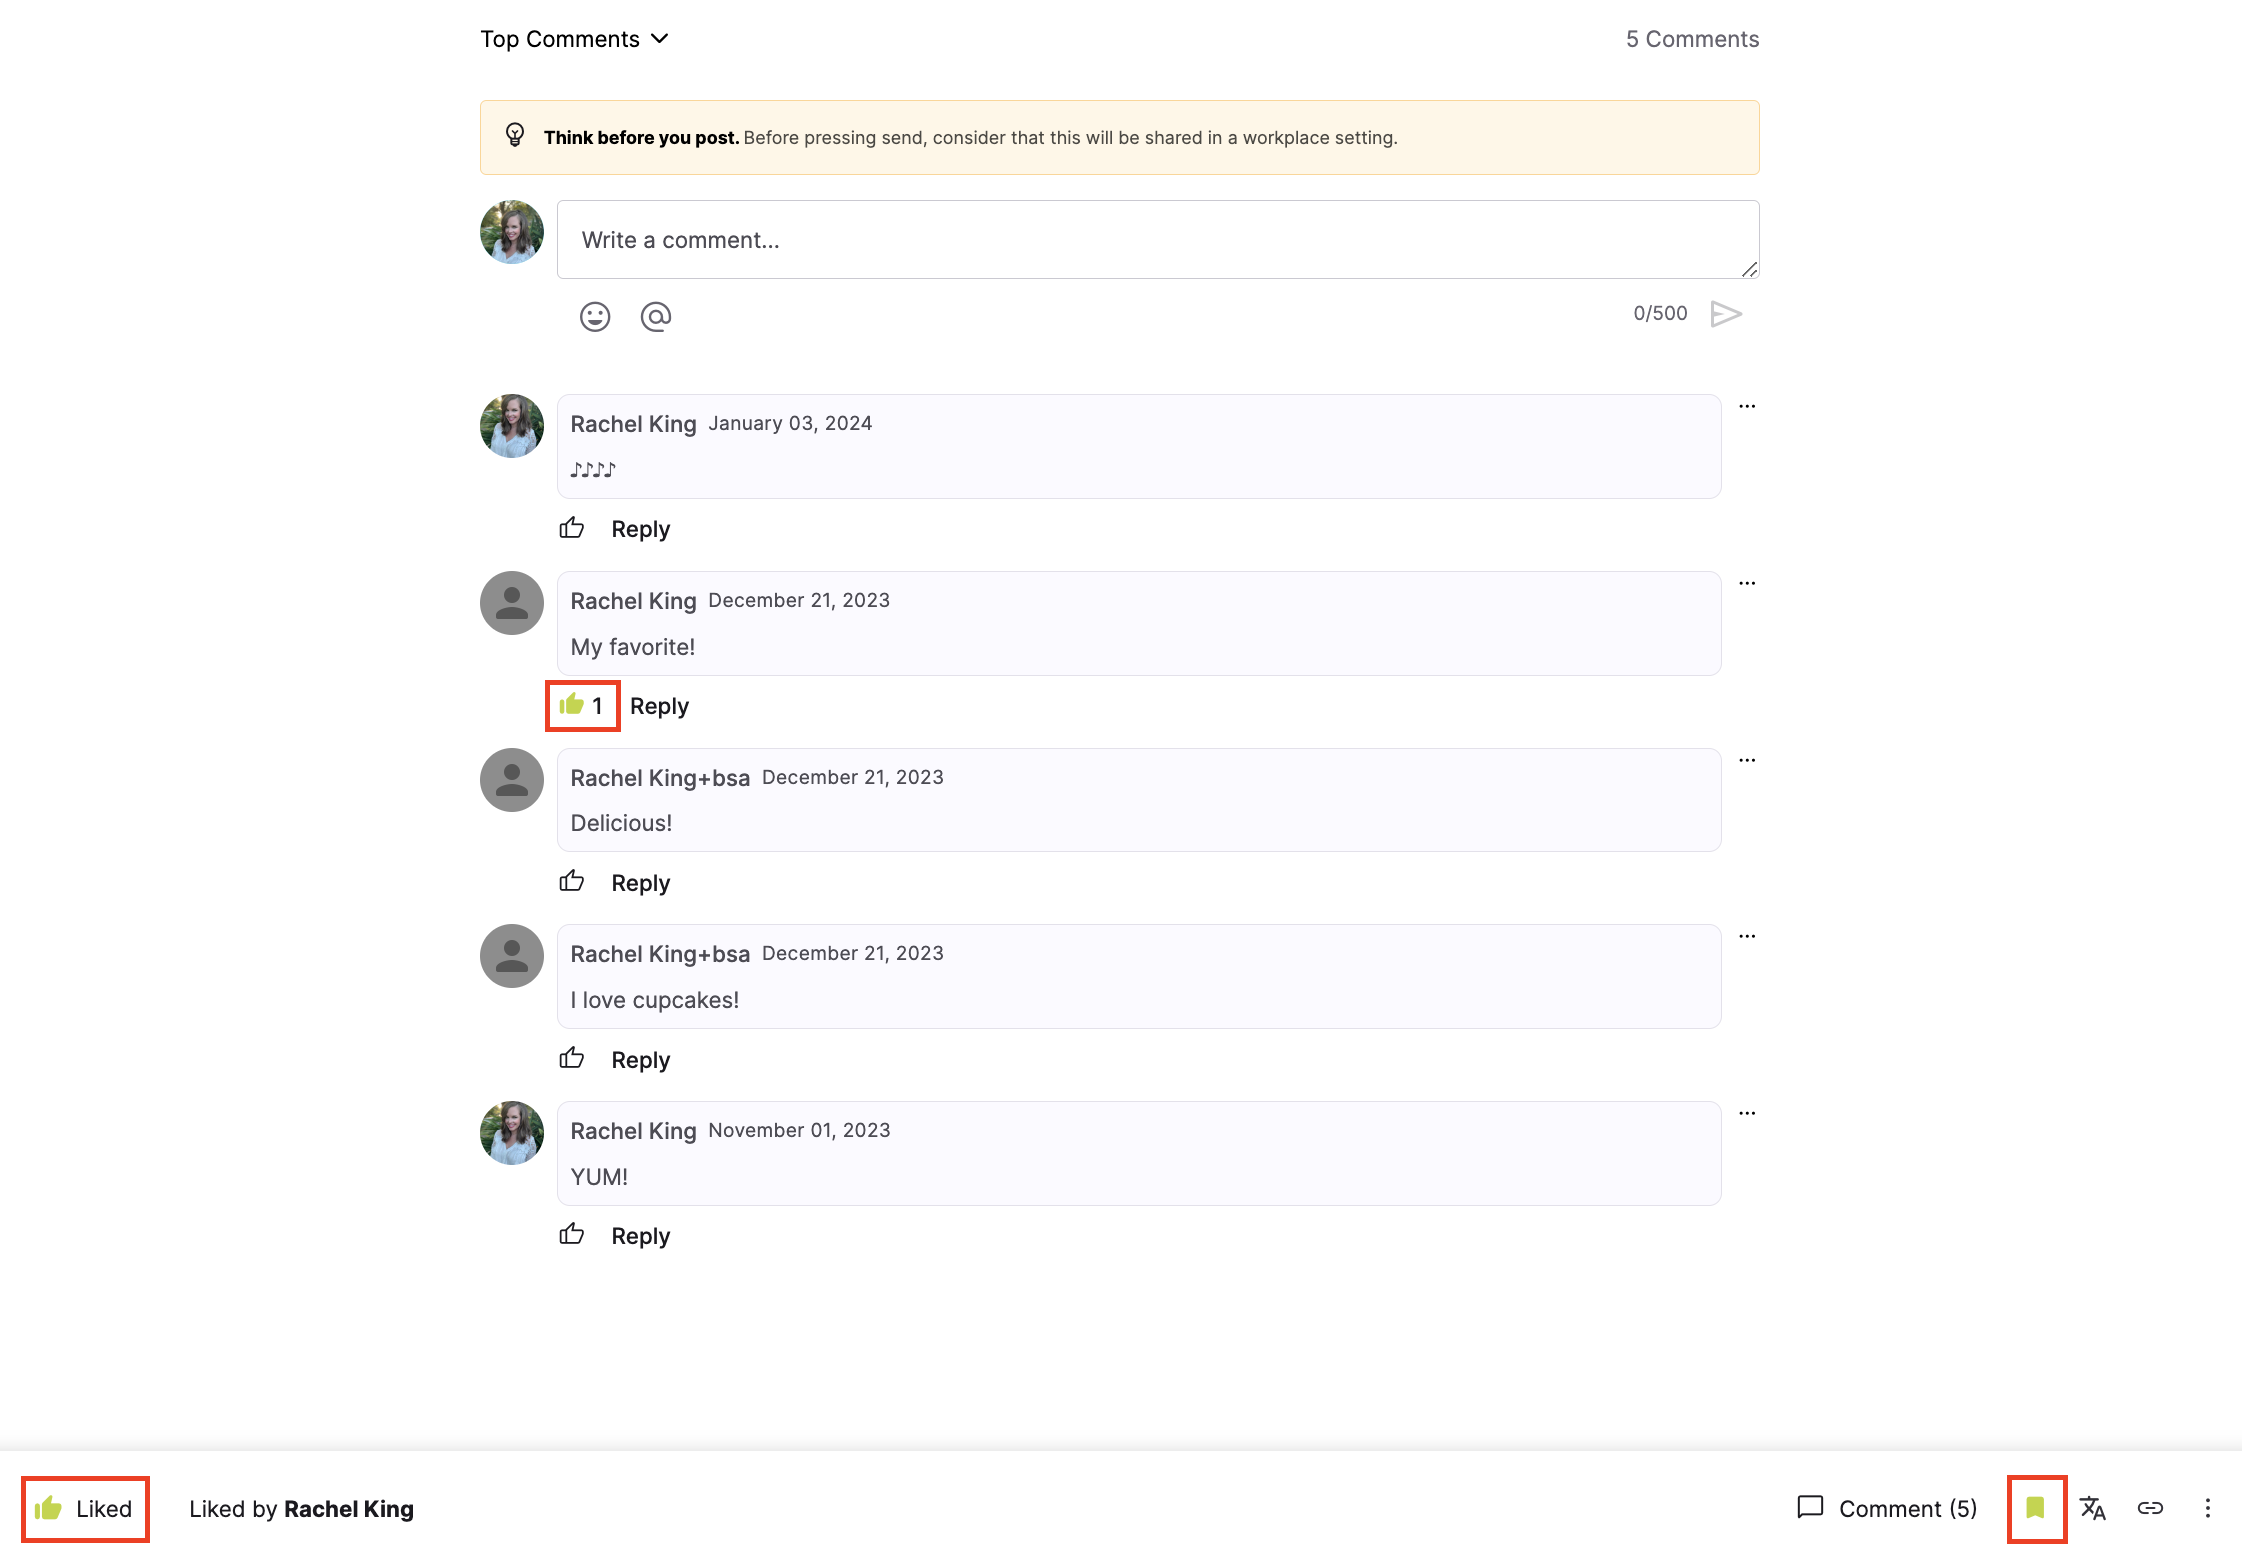
Task: Click the 0/500 character counter
Action: [1660, 313]
